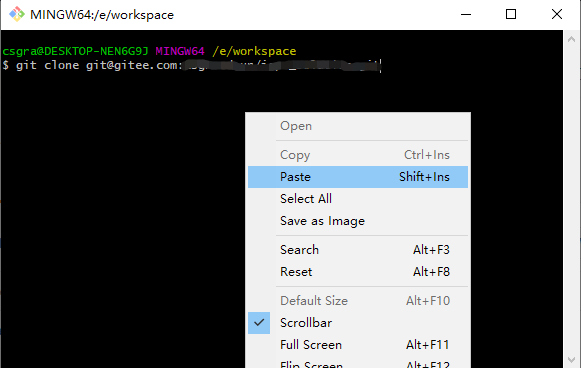581x368 pixels.
Task: Click scrollbar down arrow in terminal
Action: (x=571, y=360)
